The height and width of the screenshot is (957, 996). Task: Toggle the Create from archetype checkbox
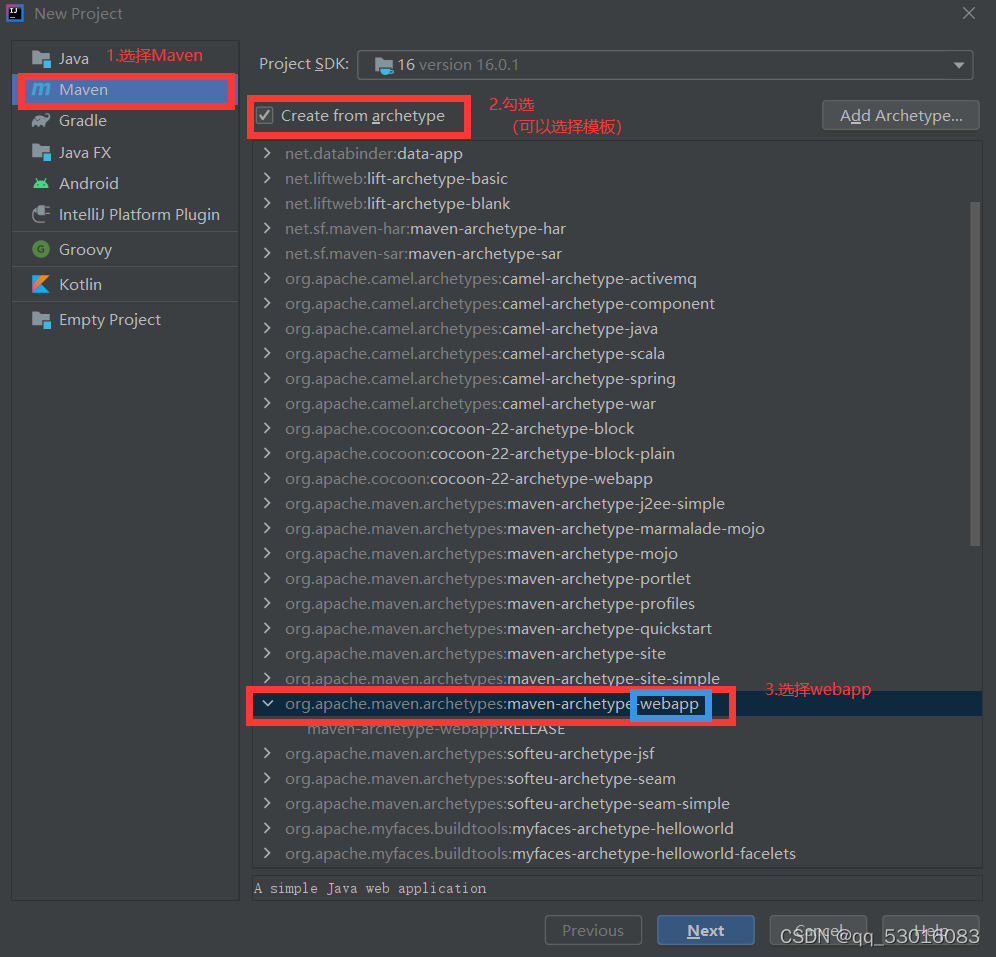(265, 116)
